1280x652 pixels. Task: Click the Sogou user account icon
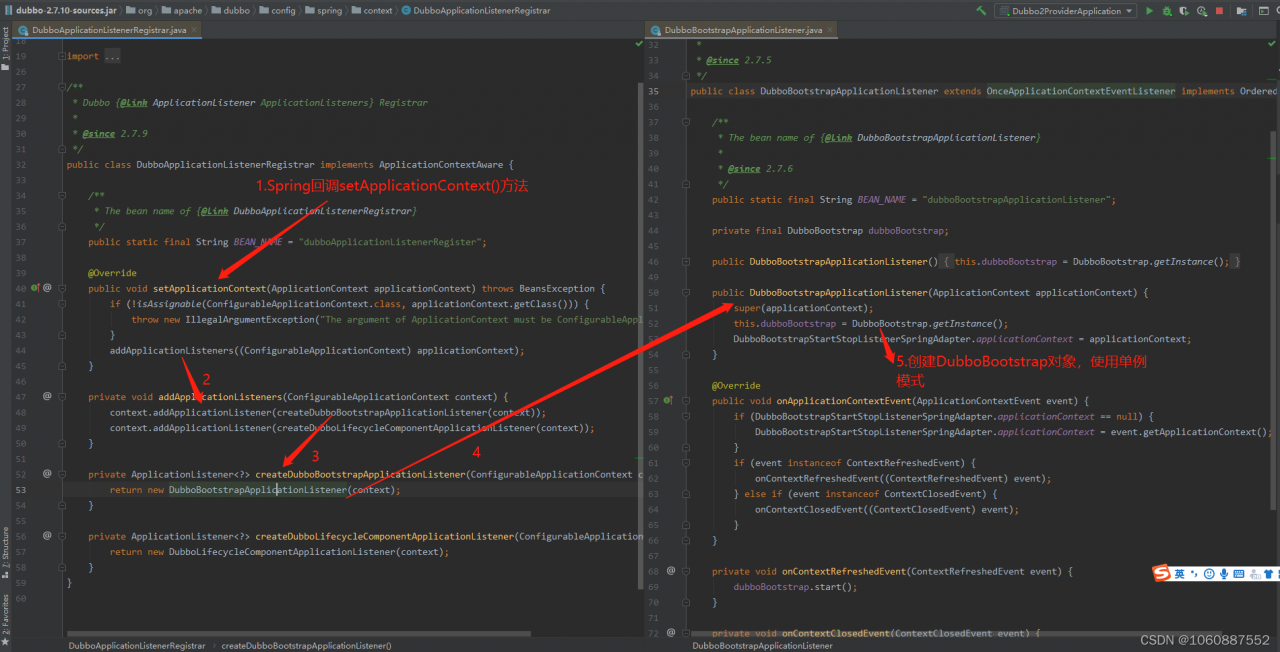pos(1255,573)
